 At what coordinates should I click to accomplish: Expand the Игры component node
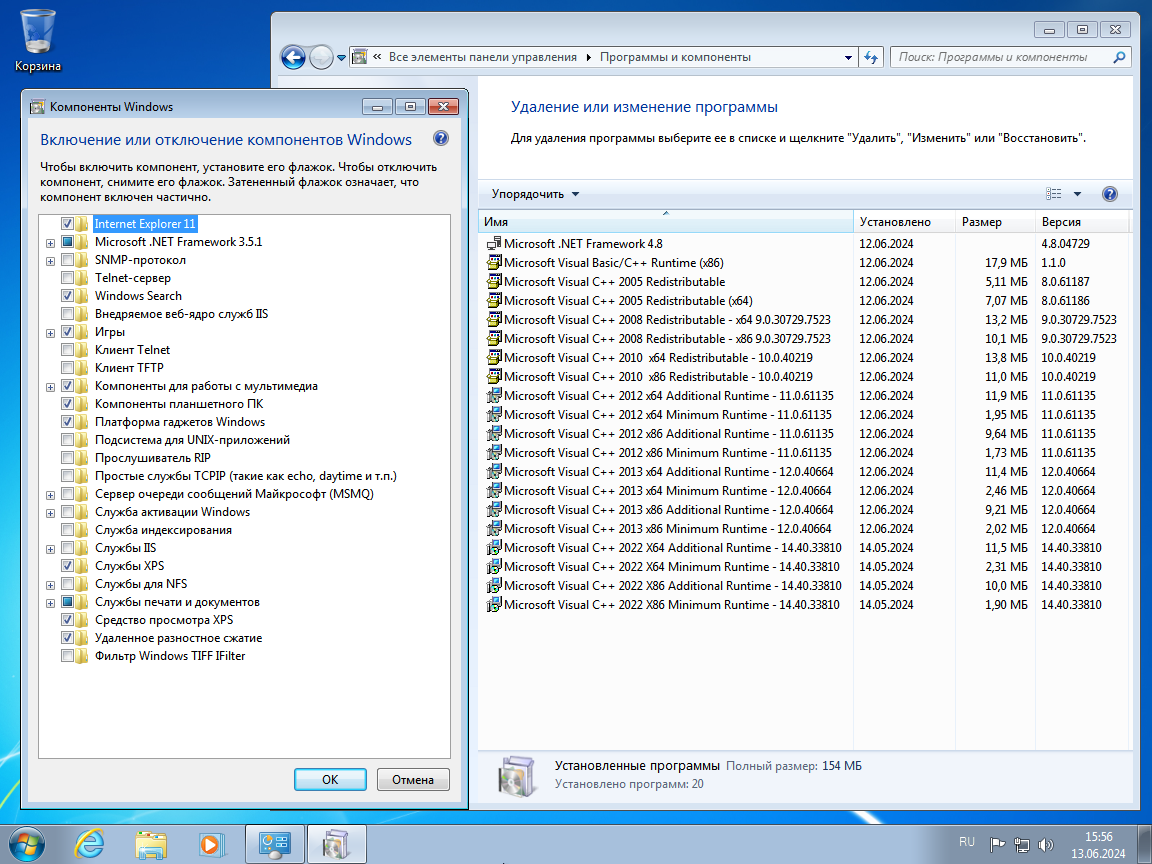click(x=51, y=333)
